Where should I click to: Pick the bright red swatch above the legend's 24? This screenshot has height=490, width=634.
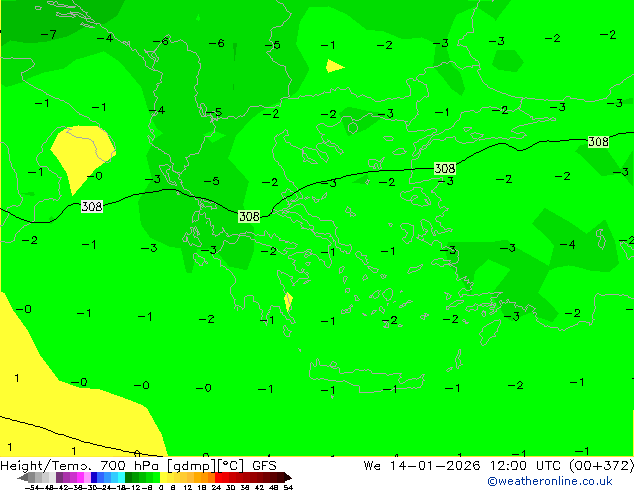(218, 477)
